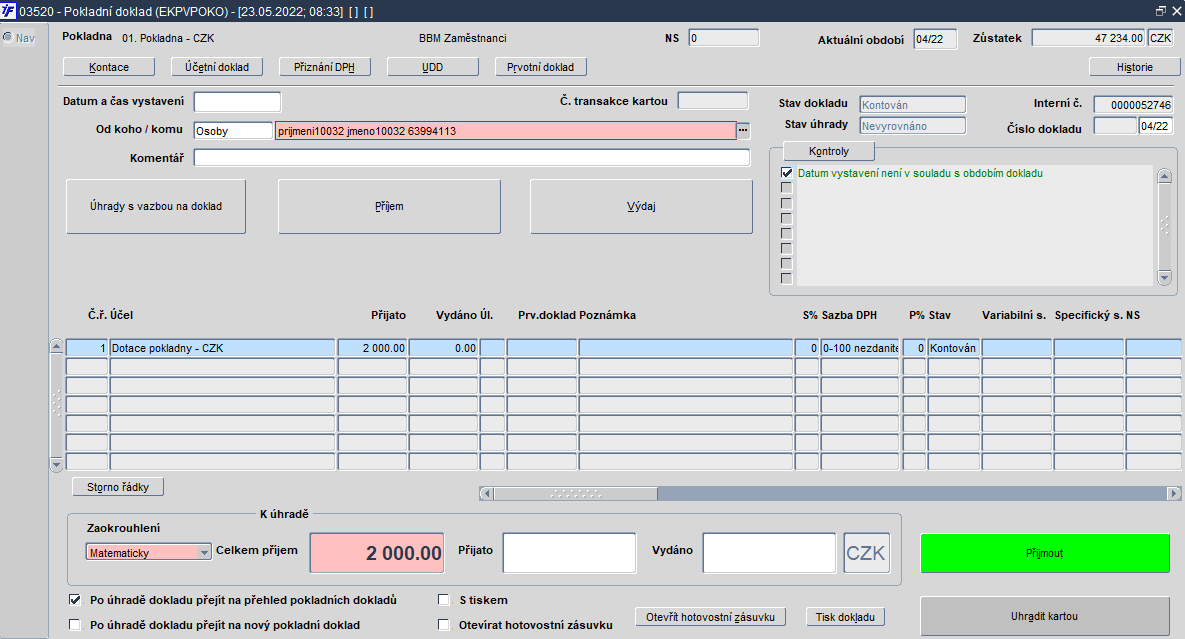Check the 'S tiskem' checkbox
This screenshot has height=639, width=1185.
[x=444, y=600]
